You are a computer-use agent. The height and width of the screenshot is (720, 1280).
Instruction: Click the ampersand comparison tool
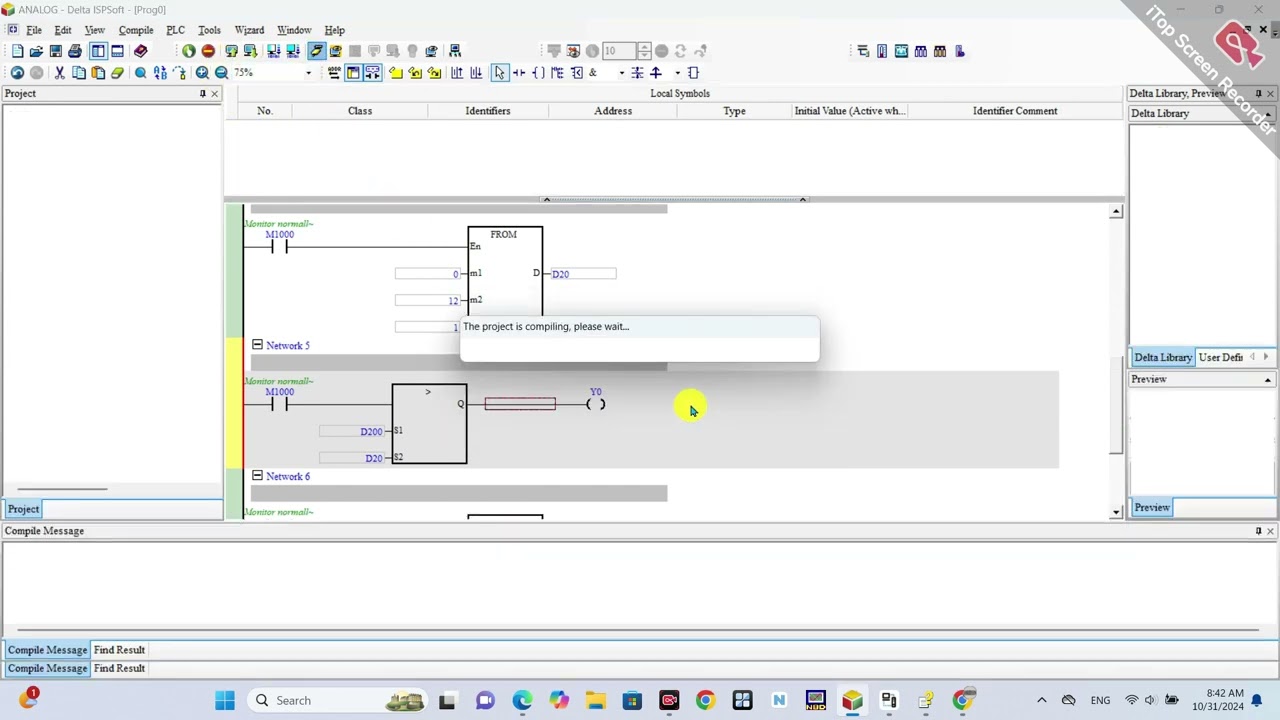[x=593, y=73]
